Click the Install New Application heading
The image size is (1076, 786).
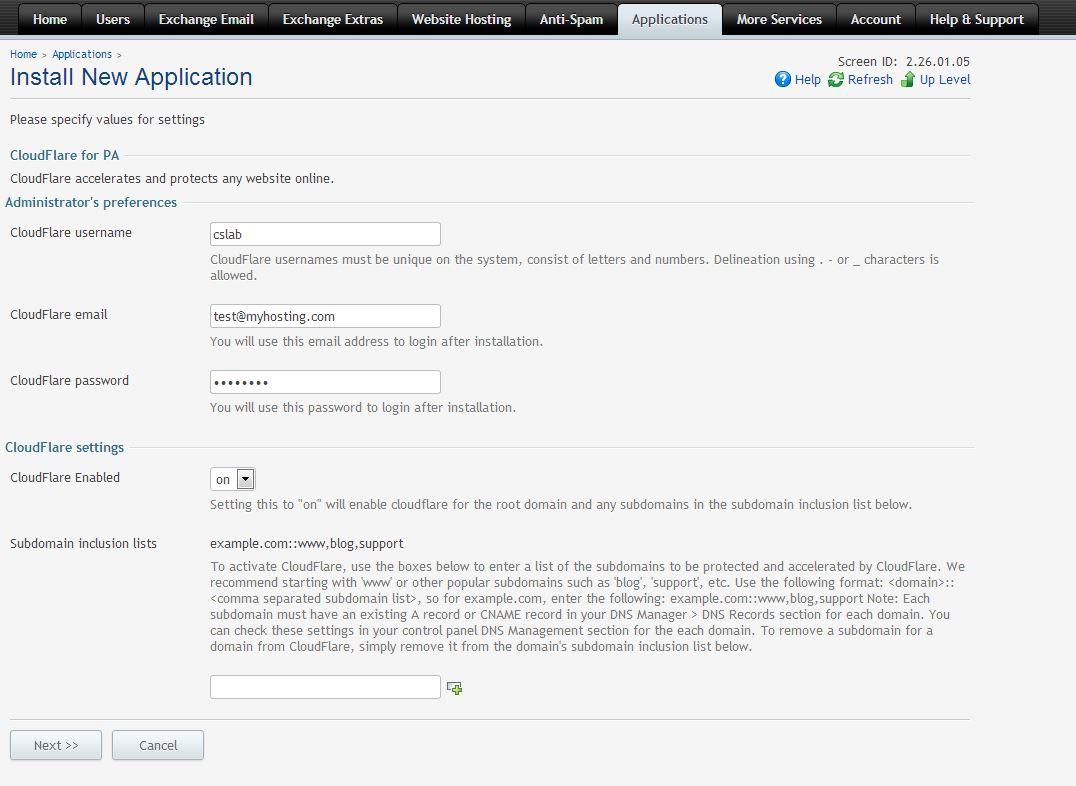(131, 77)
